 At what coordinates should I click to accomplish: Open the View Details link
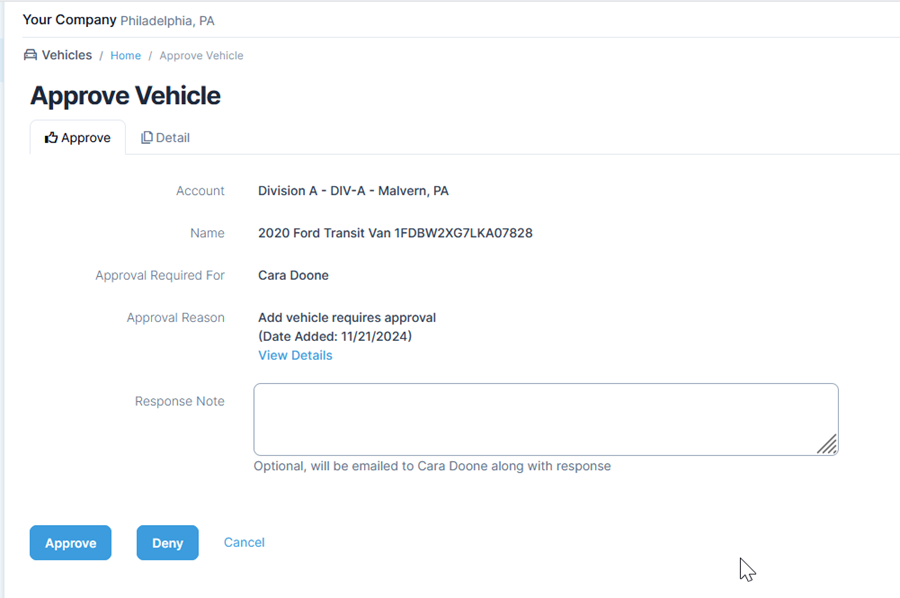(295, 355)
